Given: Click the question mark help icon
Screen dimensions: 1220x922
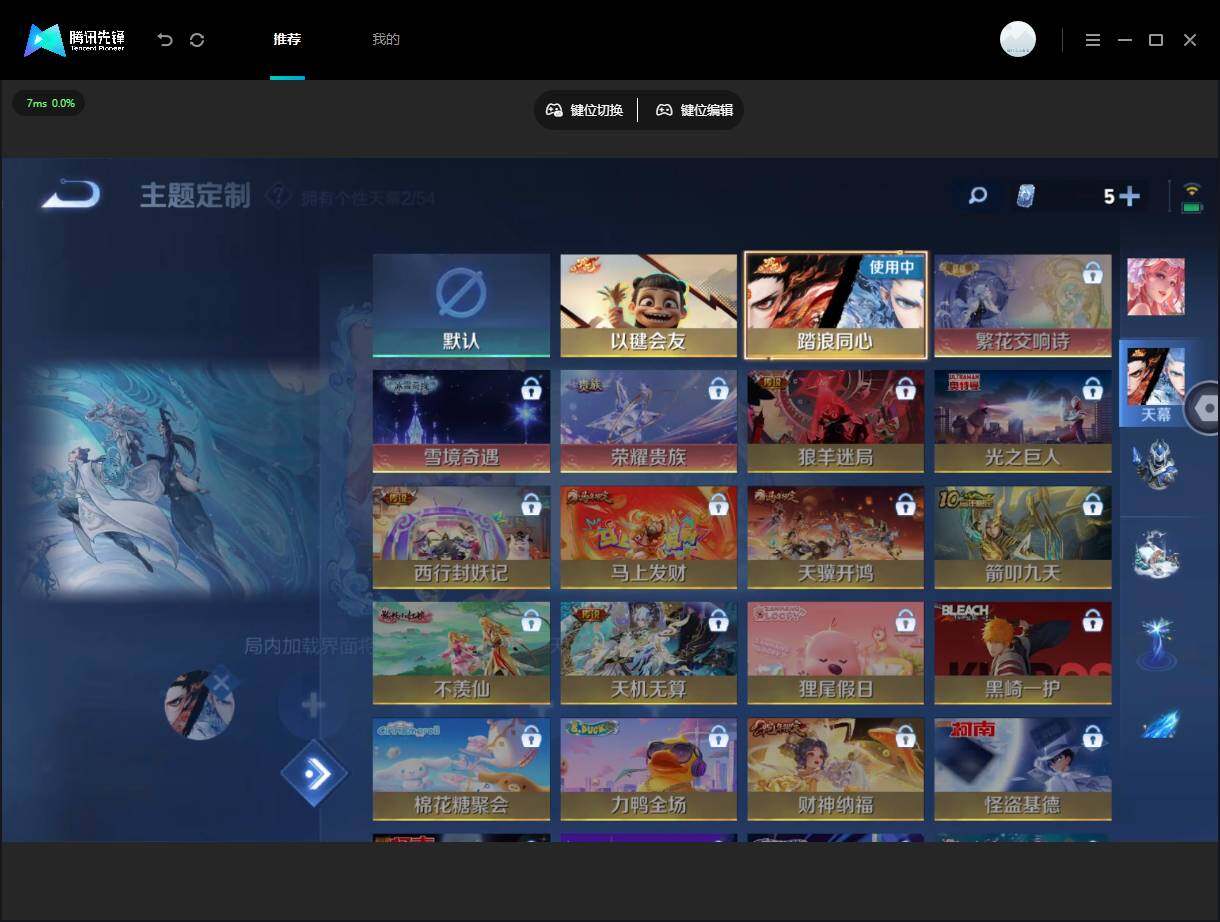Looking at the screenshot, I should coord(280,196).
